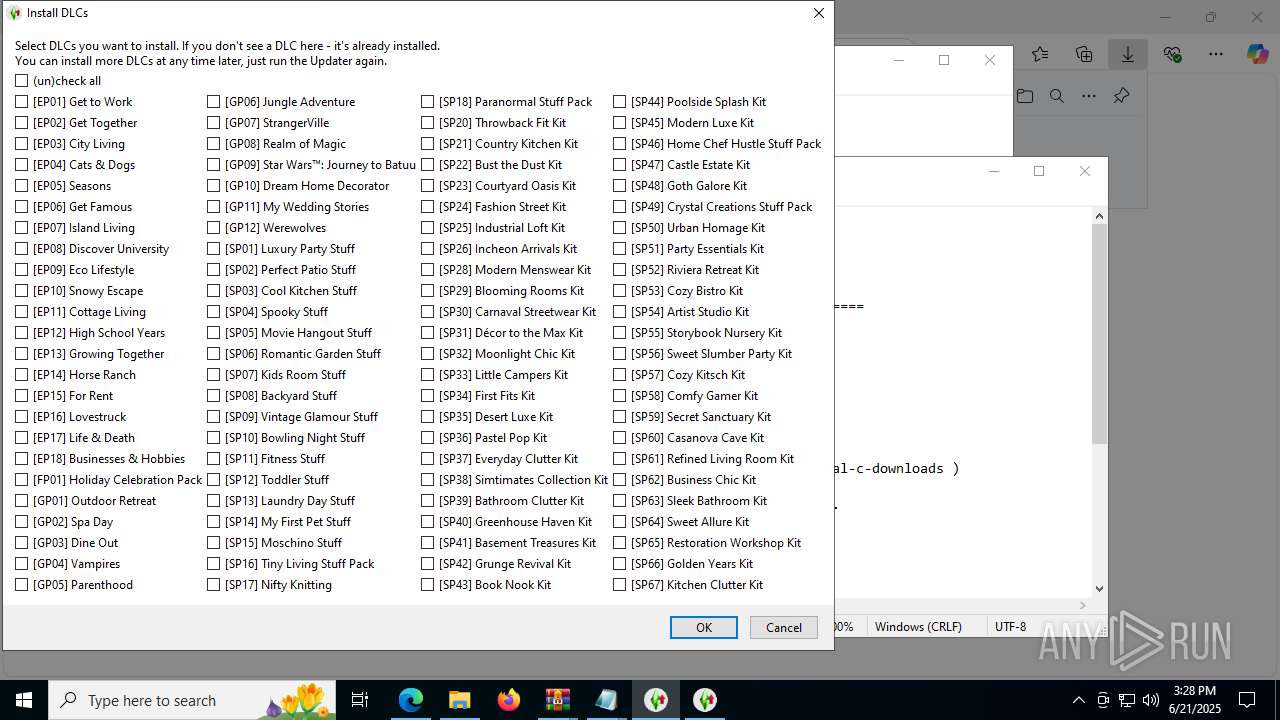Enable [SP16] Tiny Living Stuff Pack

click(214, 564)
